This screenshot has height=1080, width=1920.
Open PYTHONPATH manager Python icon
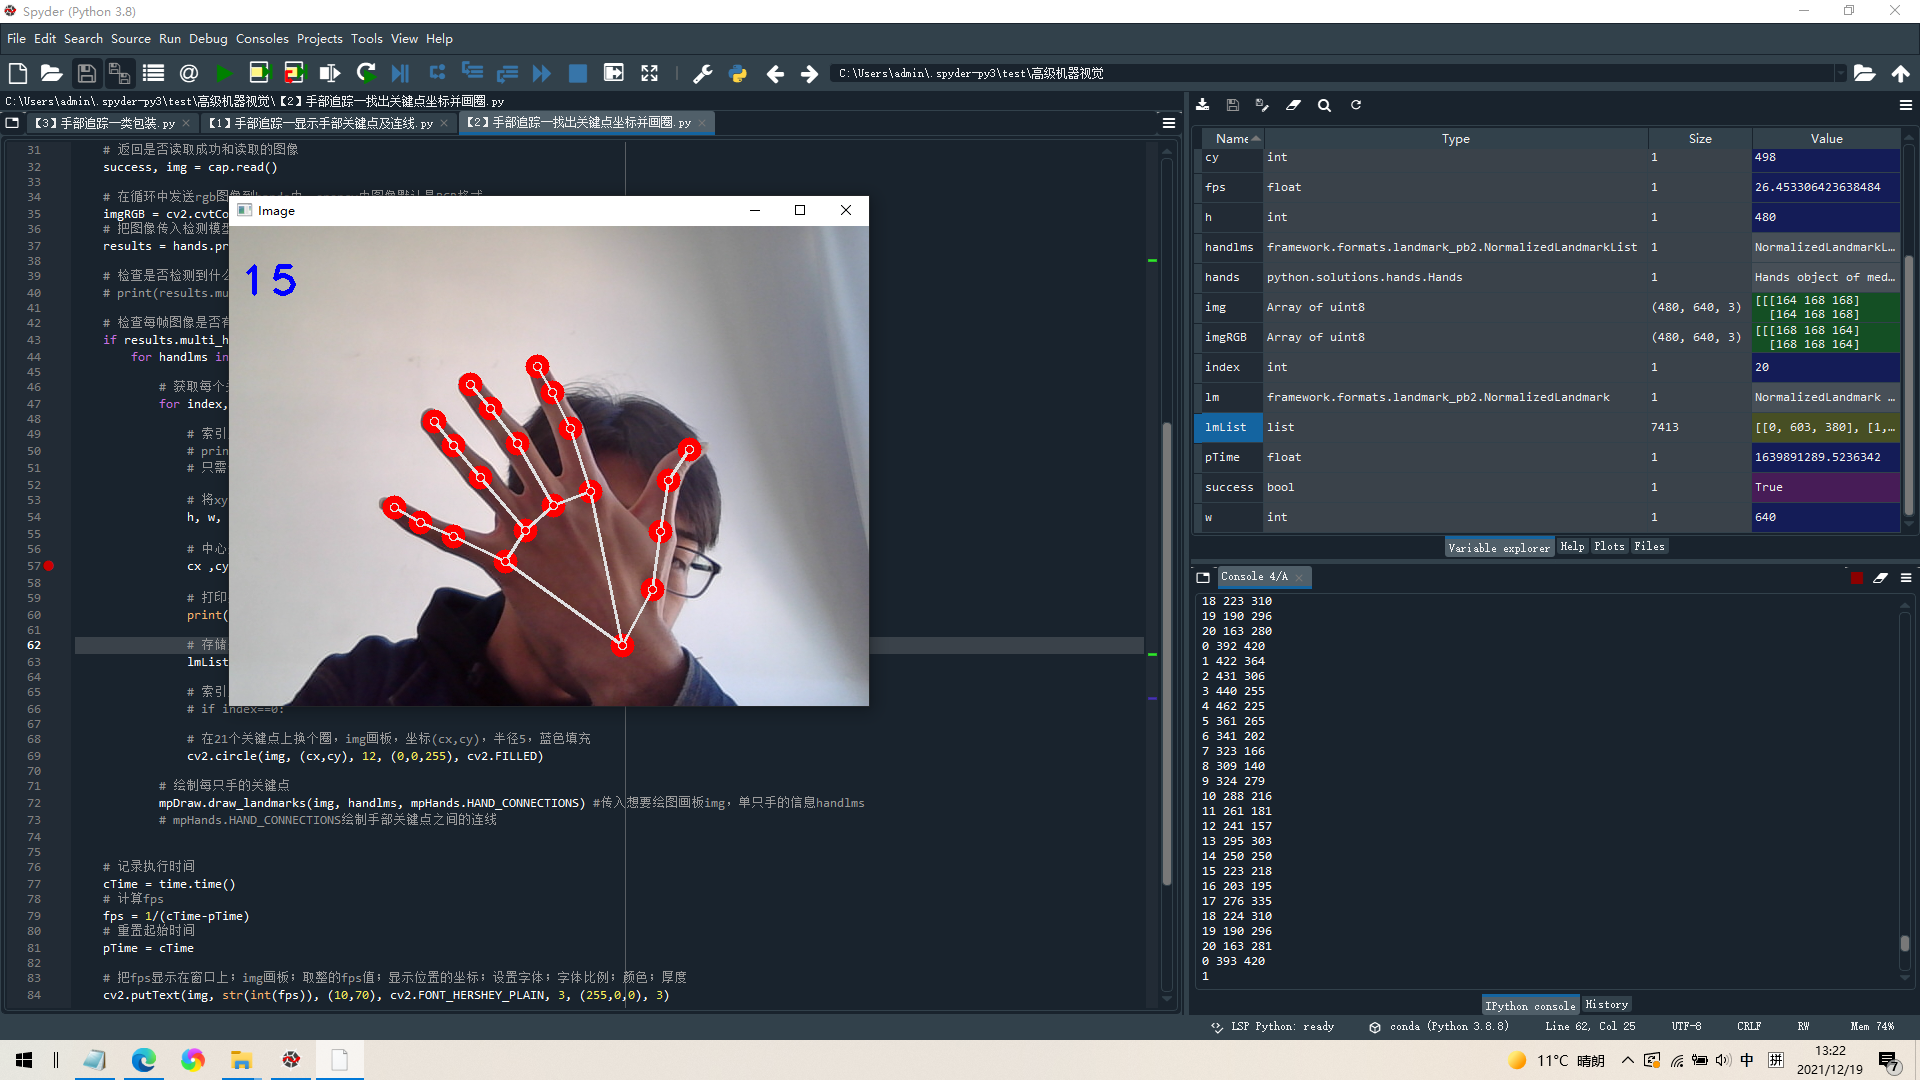pyautogui.click(x=738, y=73)
